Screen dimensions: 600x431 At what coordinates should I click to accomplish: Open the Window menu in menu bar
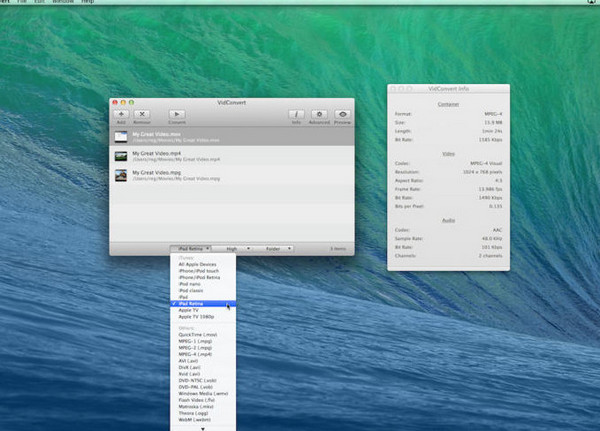pyautogui.click(x=63, y=3)
